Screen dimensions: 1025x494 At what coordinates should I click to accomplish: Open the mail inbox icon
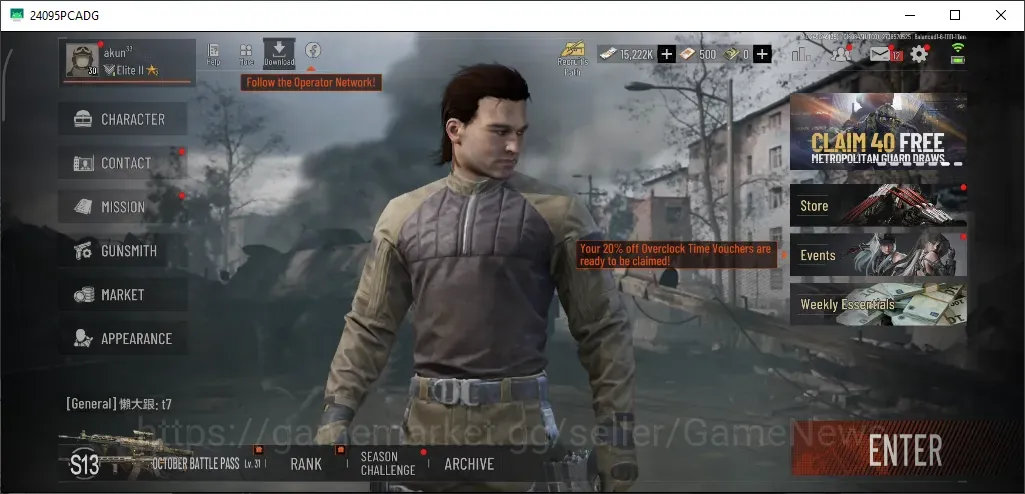click(x=882, y=54)
